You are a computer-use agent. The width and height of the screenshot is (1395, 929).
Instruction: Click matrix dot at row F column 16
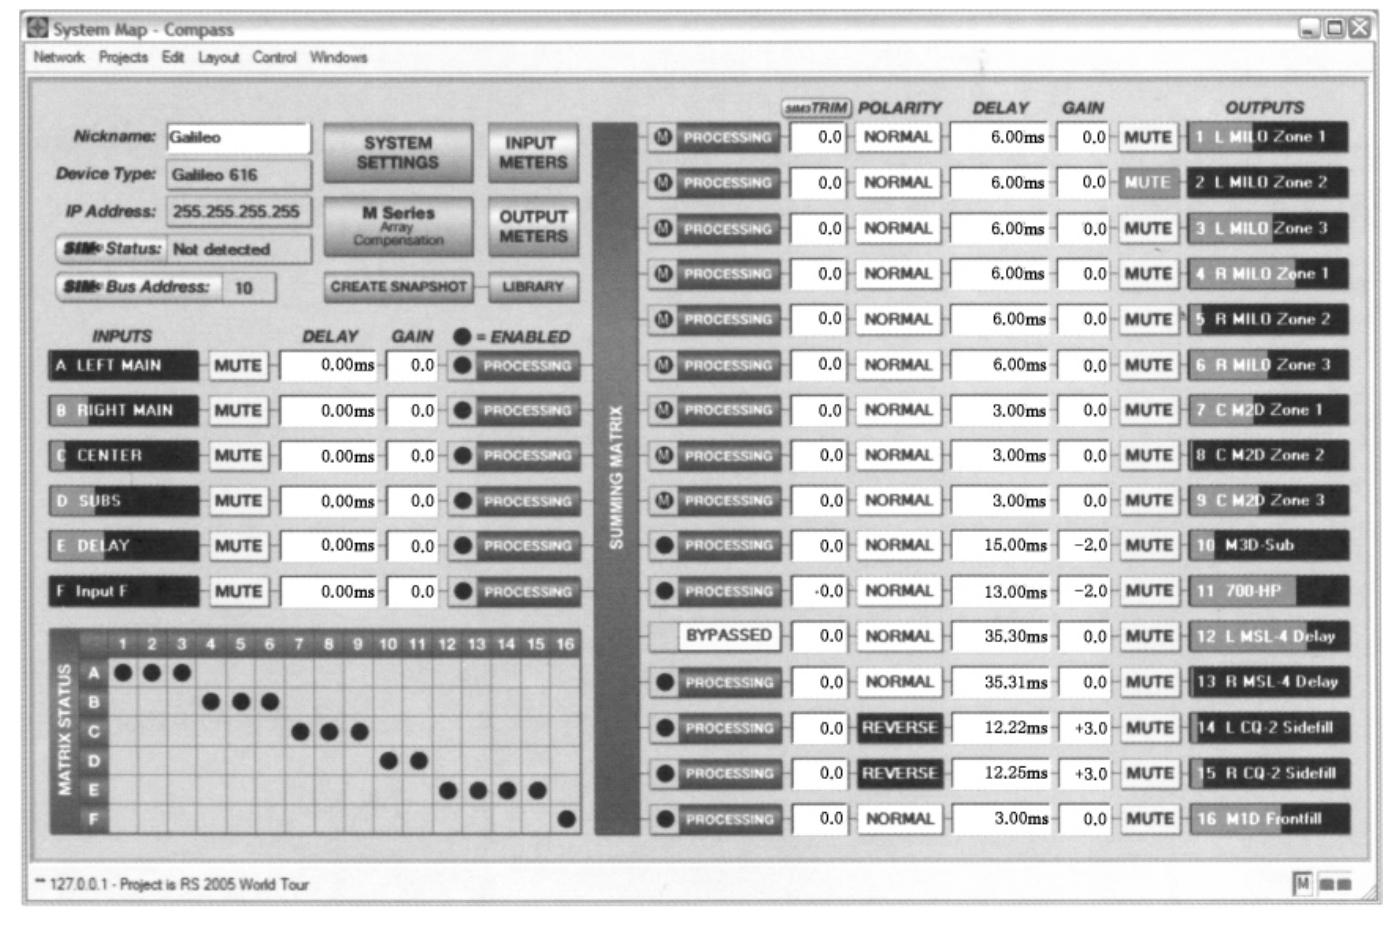[566, 819]
